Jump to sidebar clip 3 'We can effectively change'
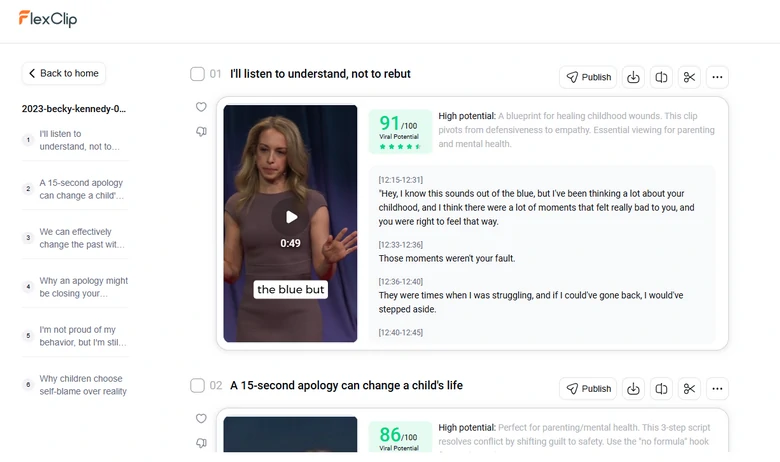 75,238
